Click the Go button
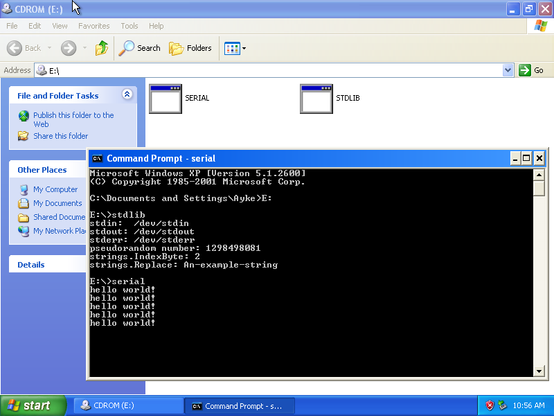This screenshot has width=554, height=416. (x=531, y=70)
